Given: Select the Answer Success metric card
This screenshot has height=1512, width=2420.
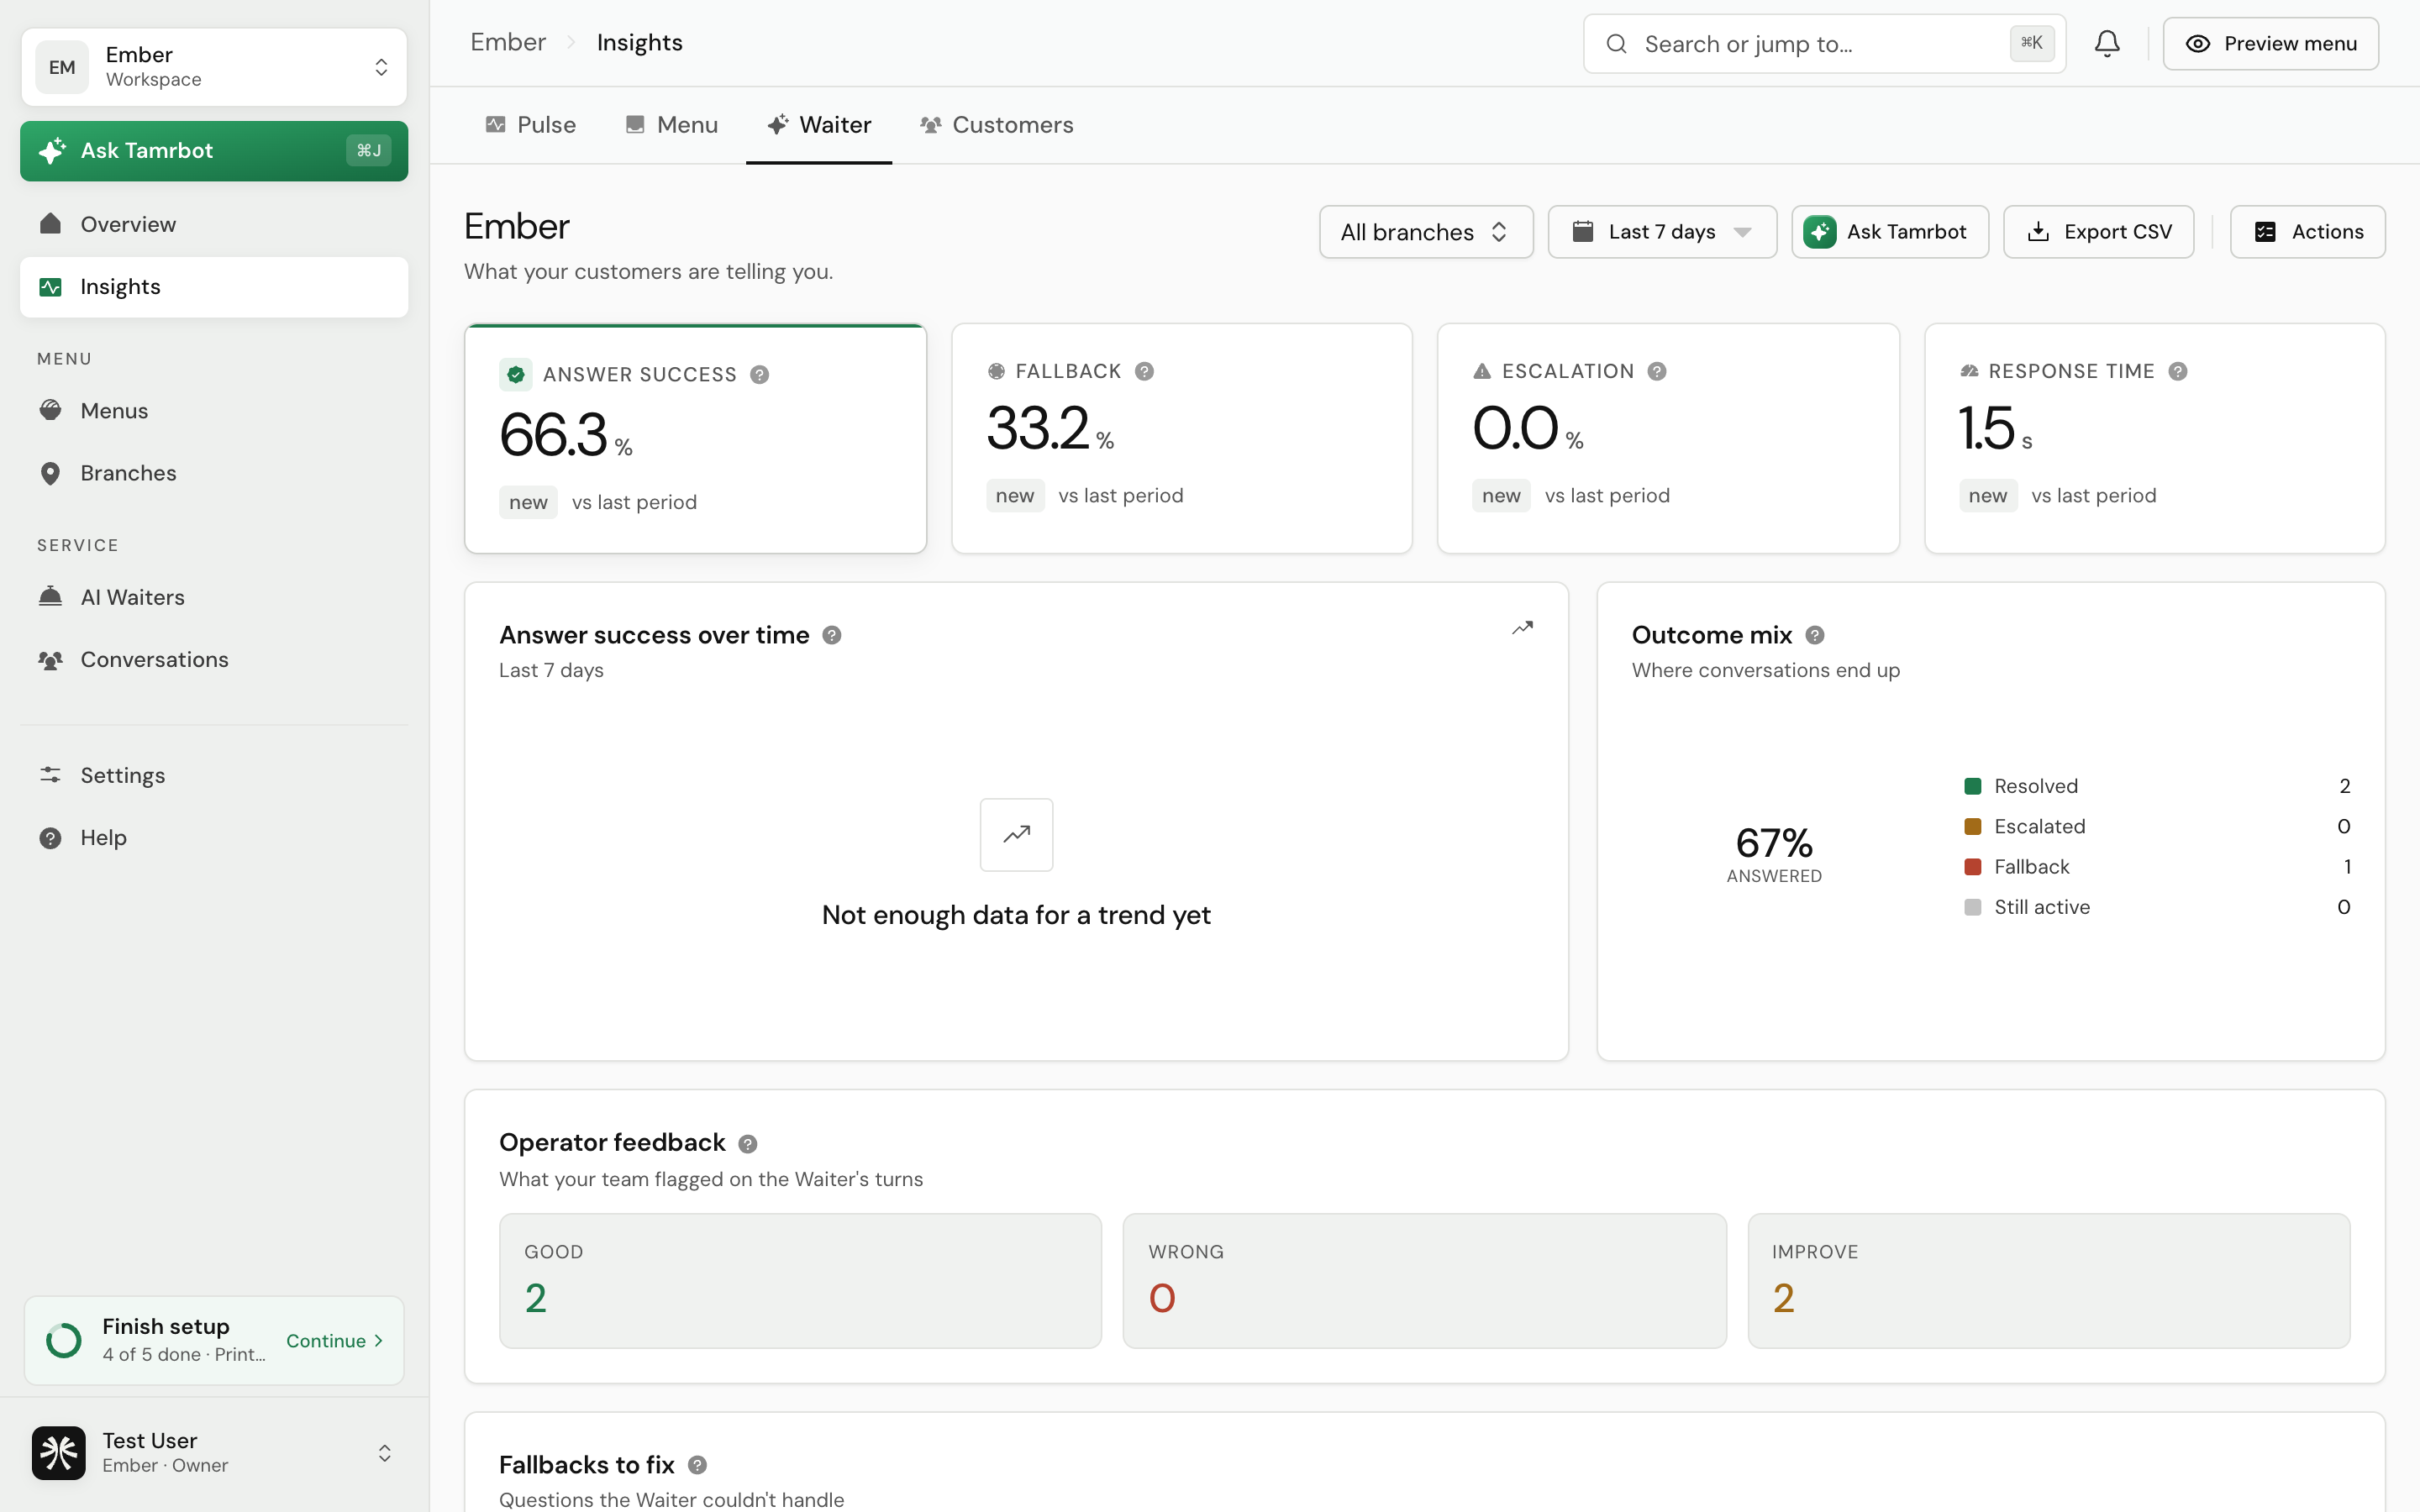Looking at the screenshot, I should point(696,438).
